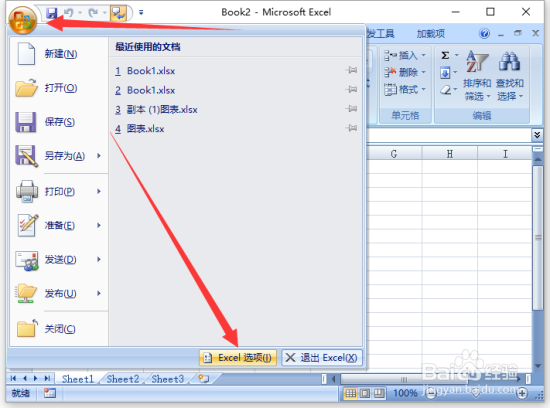This screenshot has width=550, height=408.
Task: Pin 副本 (1)图表.xlsx to recent list
Action: [x=351, y=109]
